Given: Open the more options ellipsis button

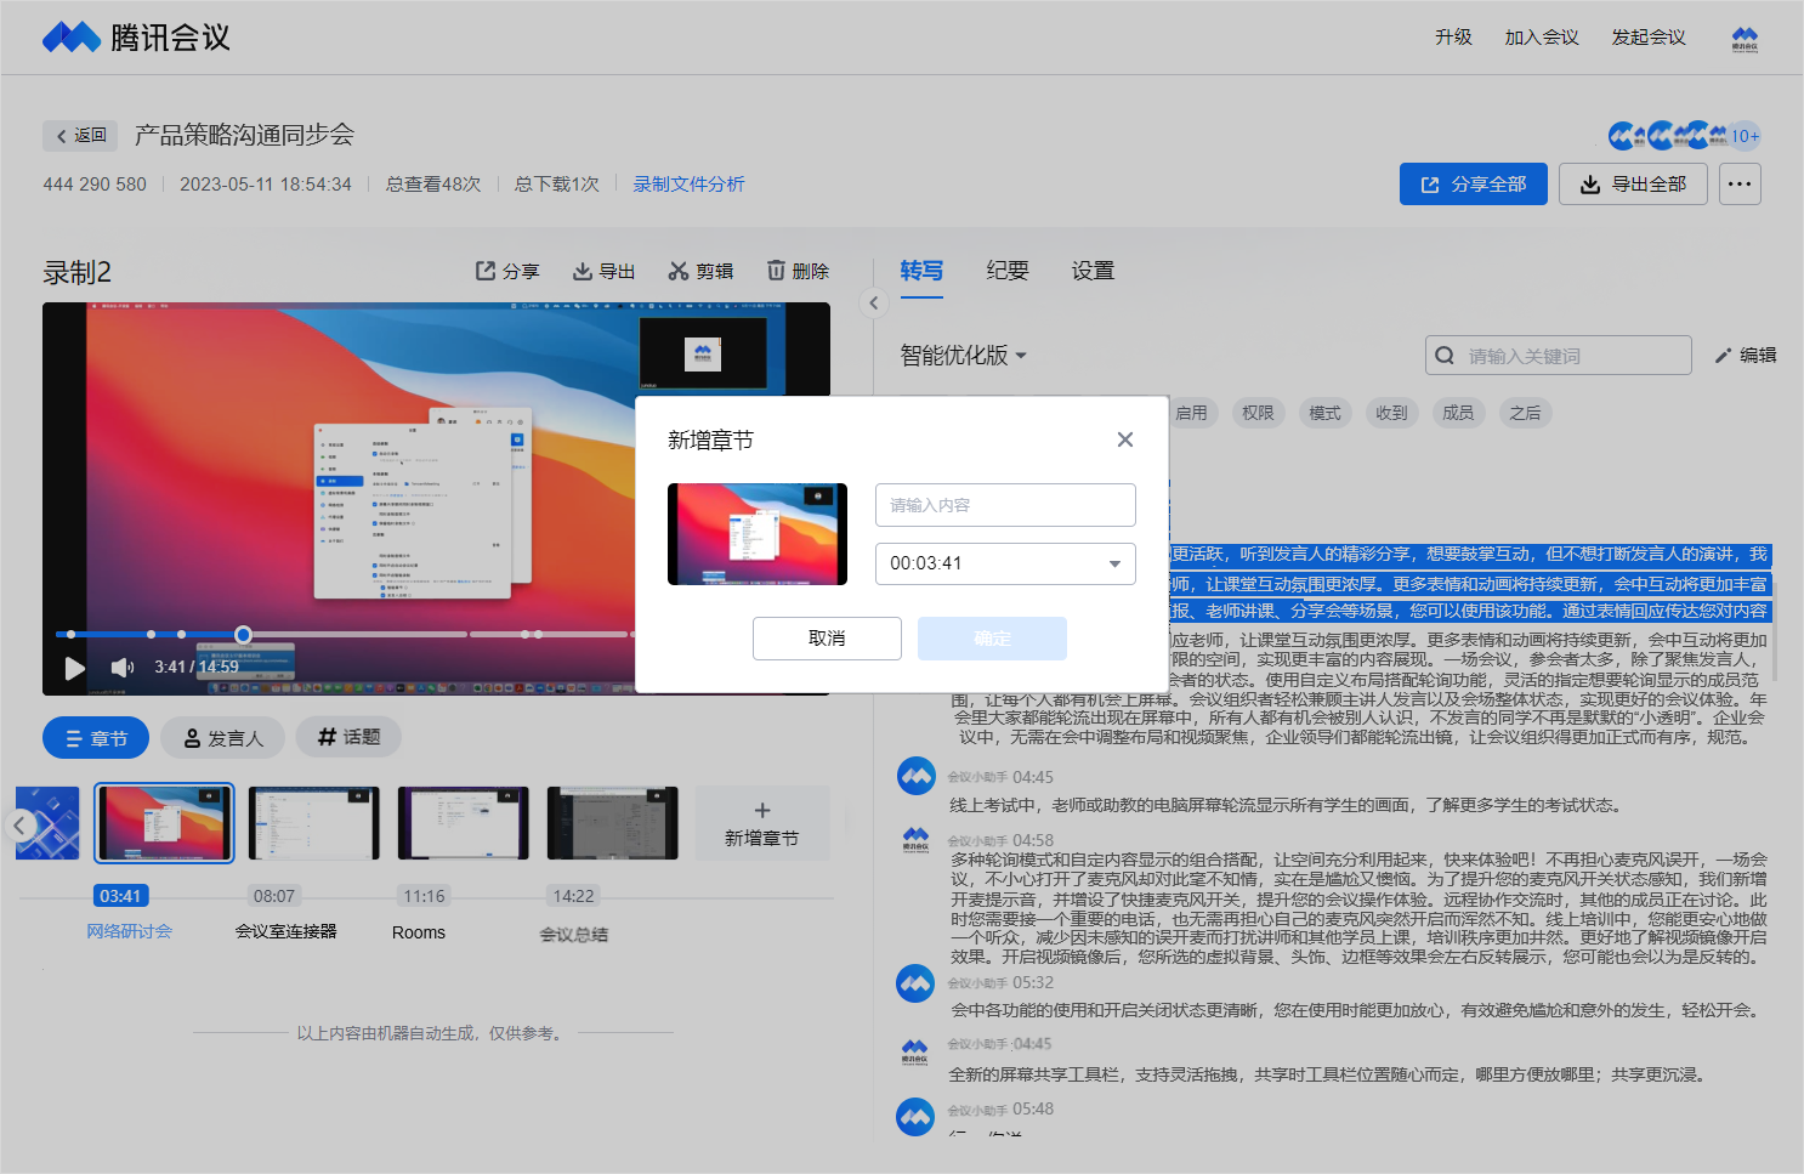Looking at the screenshot, I should pos(1740,184).
